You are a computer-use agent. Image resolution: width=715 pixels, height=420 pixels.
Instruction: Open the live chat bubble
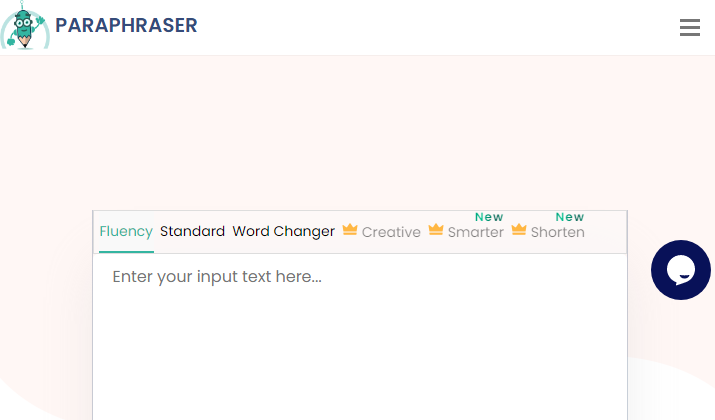(x=680, y=270)
